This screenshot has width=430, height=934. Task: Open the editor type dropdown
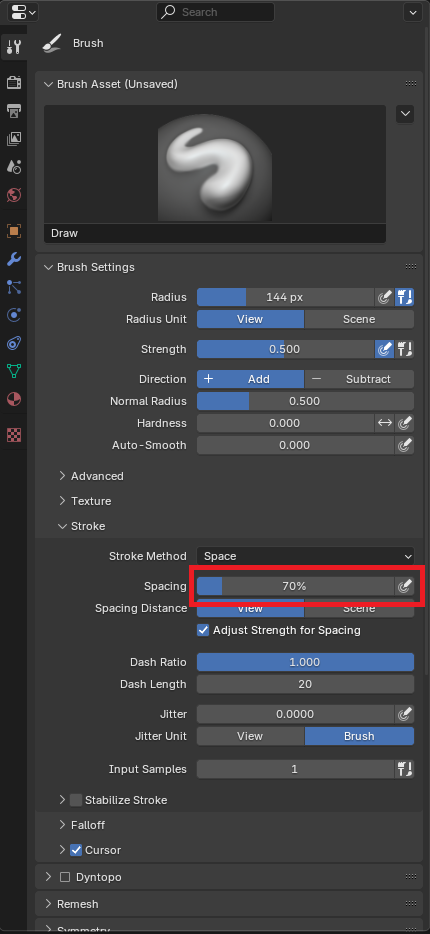point(21,12)
